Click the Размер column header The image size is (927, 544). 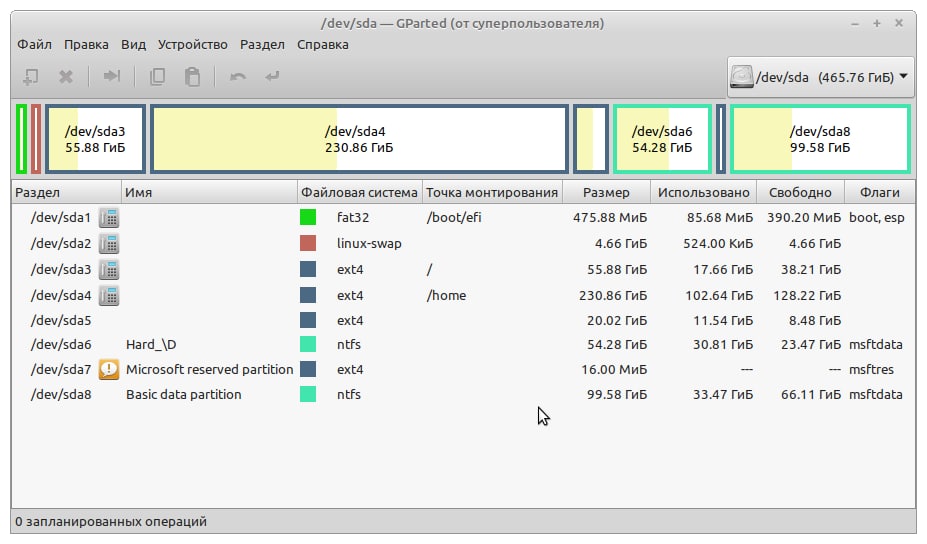click(606, 192)
